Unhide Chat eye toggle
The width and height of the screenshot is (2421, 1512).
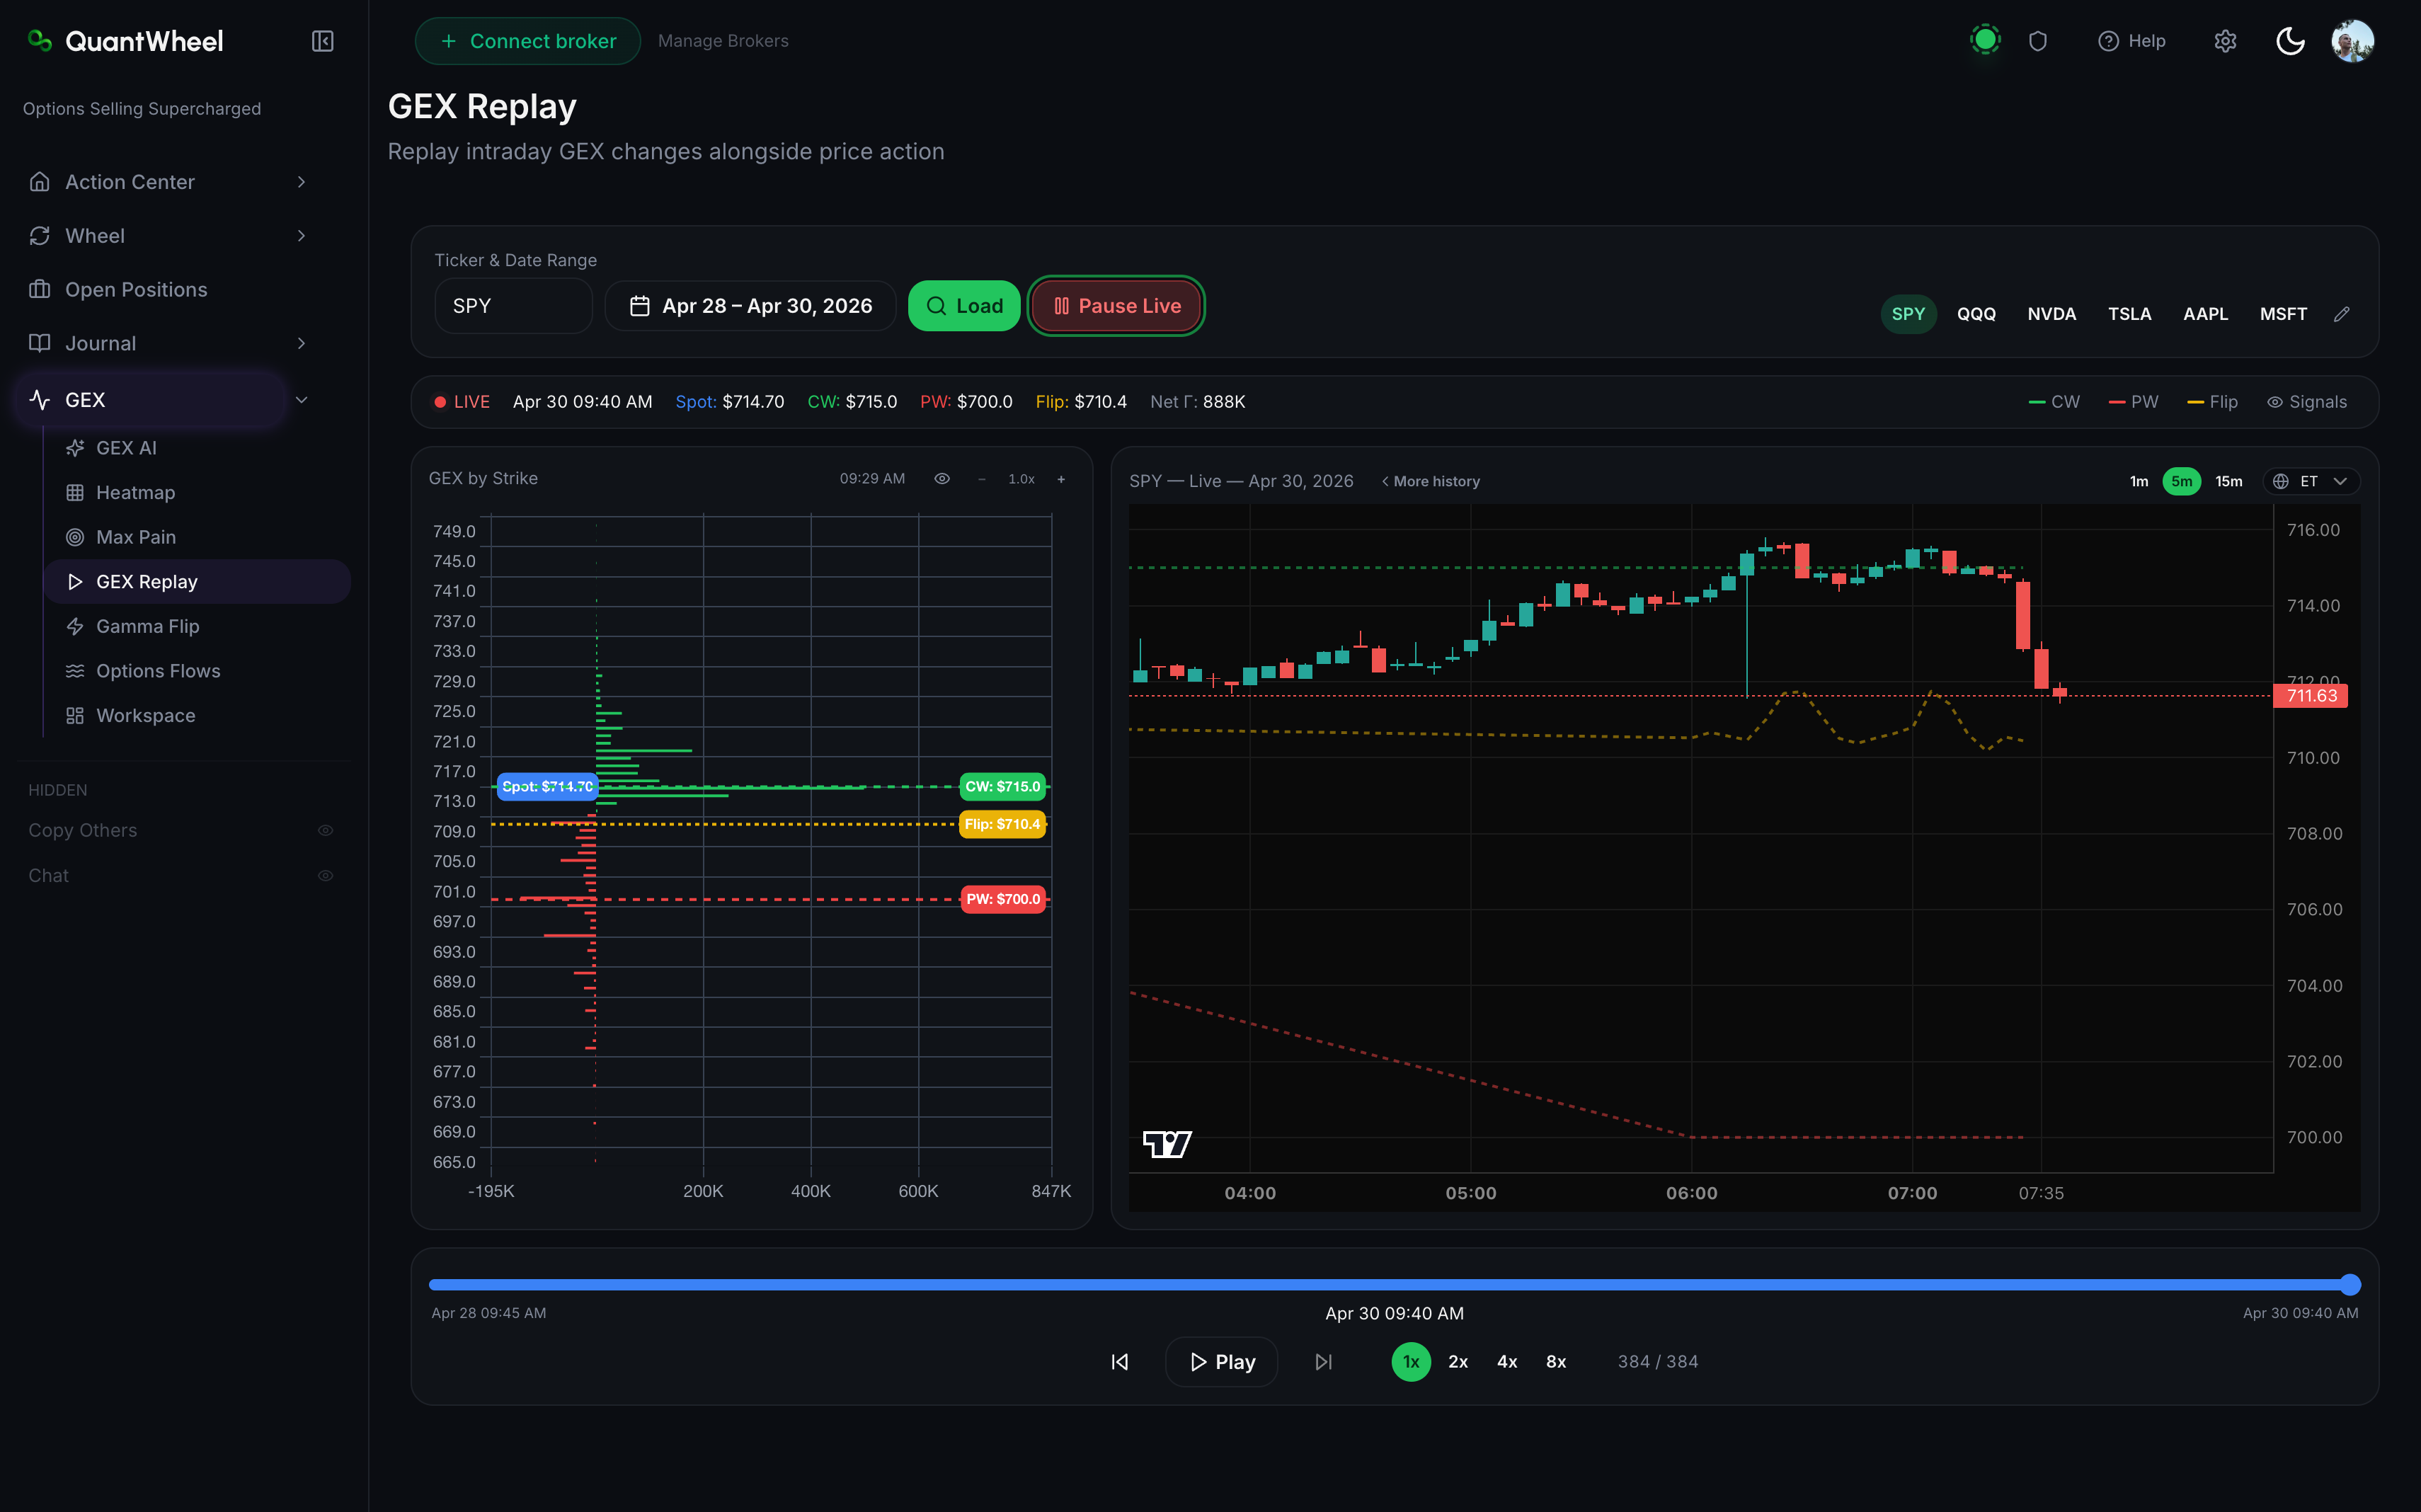tap(325, 876)
